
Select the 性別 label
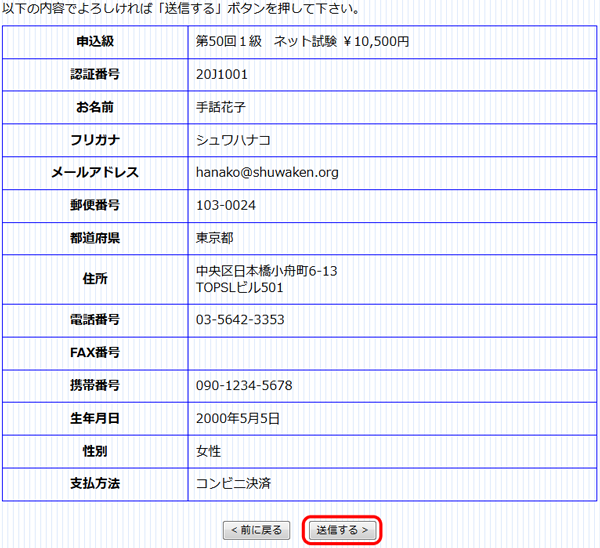[95, 451]
